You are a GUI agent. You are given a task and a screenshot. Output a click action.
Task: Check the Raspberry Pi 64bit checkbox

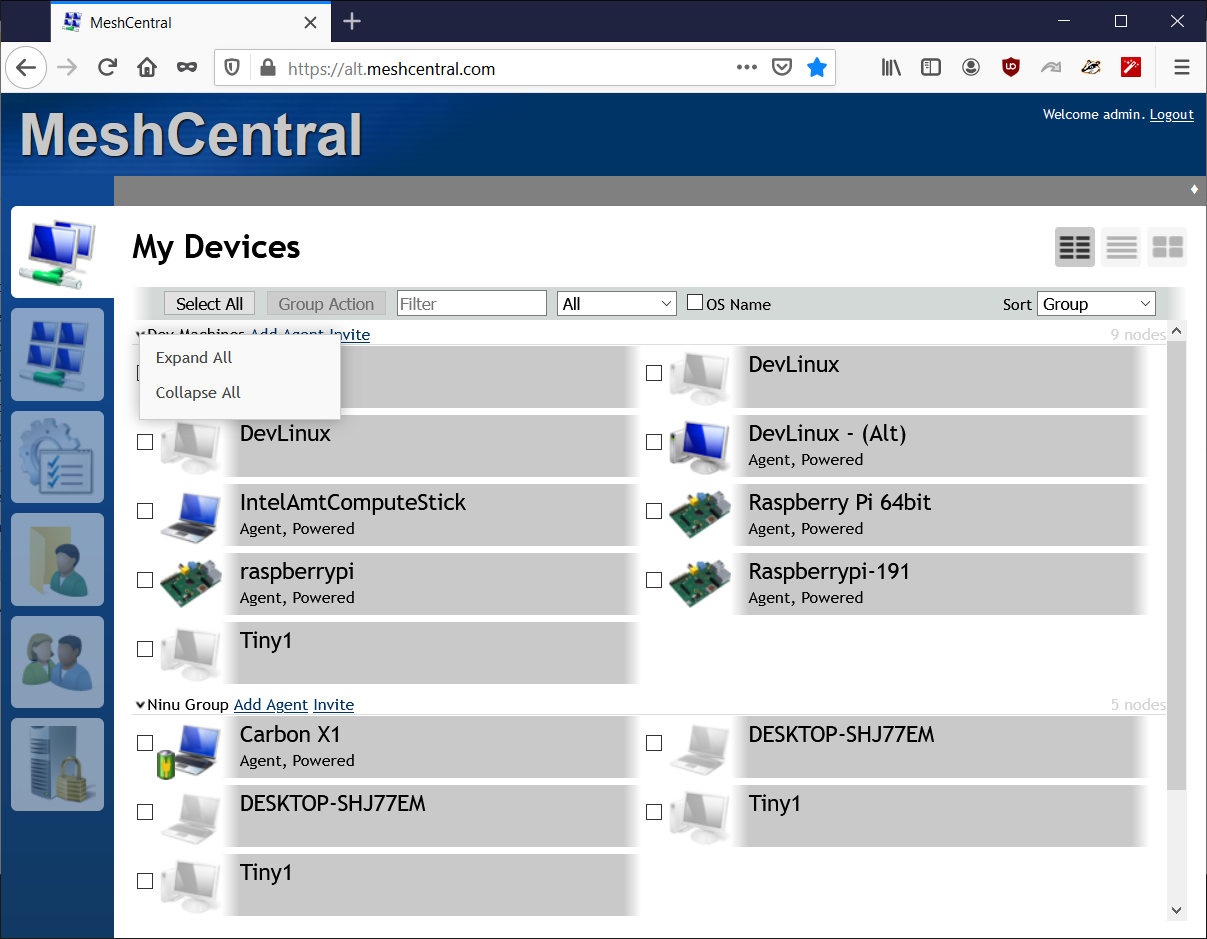(654, 511)
